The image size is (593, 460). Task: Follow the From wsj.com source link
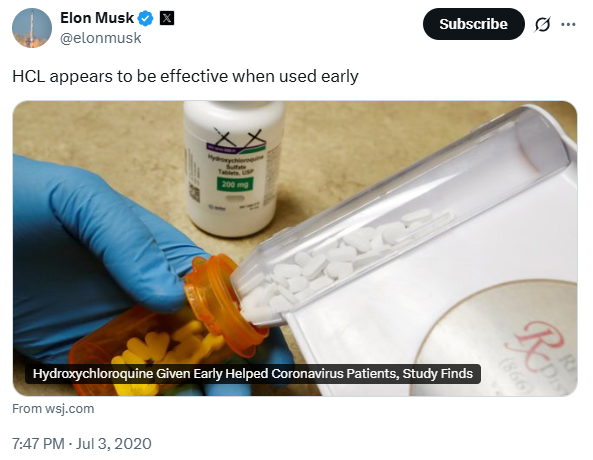point(53,409)
